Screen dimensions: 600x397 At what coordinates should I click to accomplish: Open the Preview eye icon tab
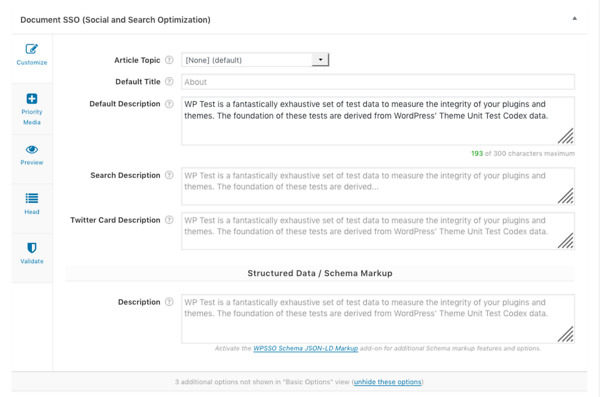pos(32,149)
